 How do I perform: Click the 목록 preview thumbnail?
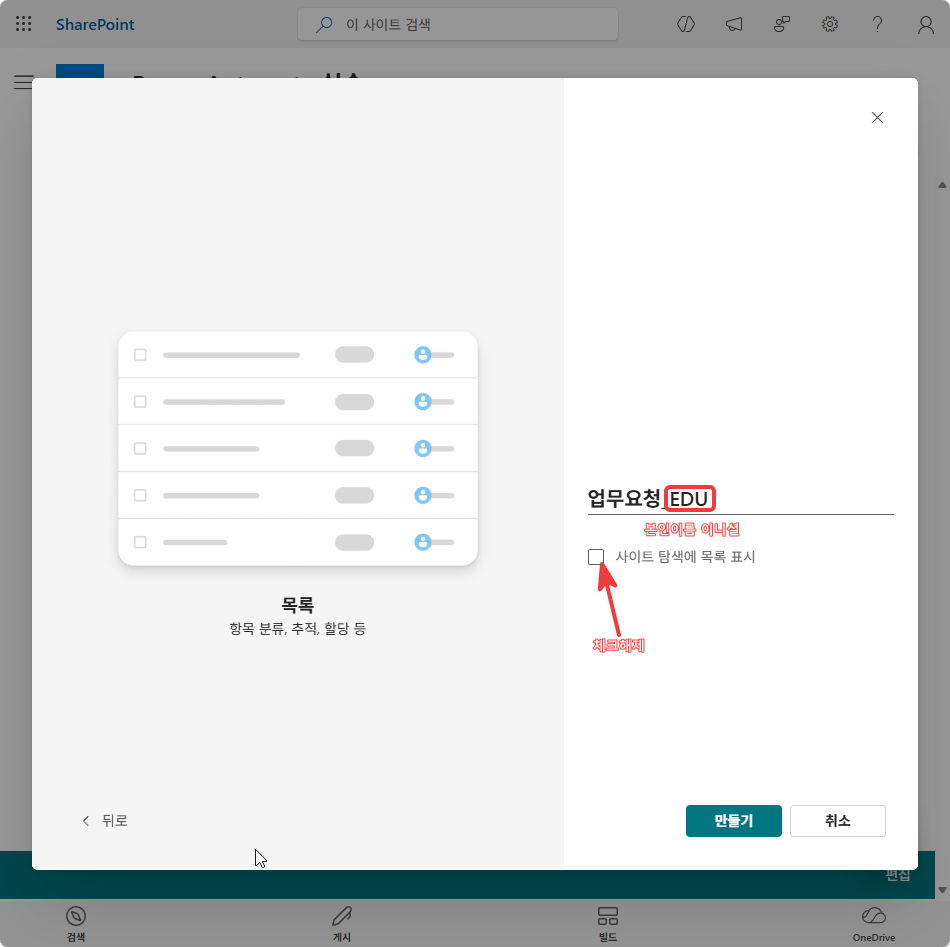point(298,448)
